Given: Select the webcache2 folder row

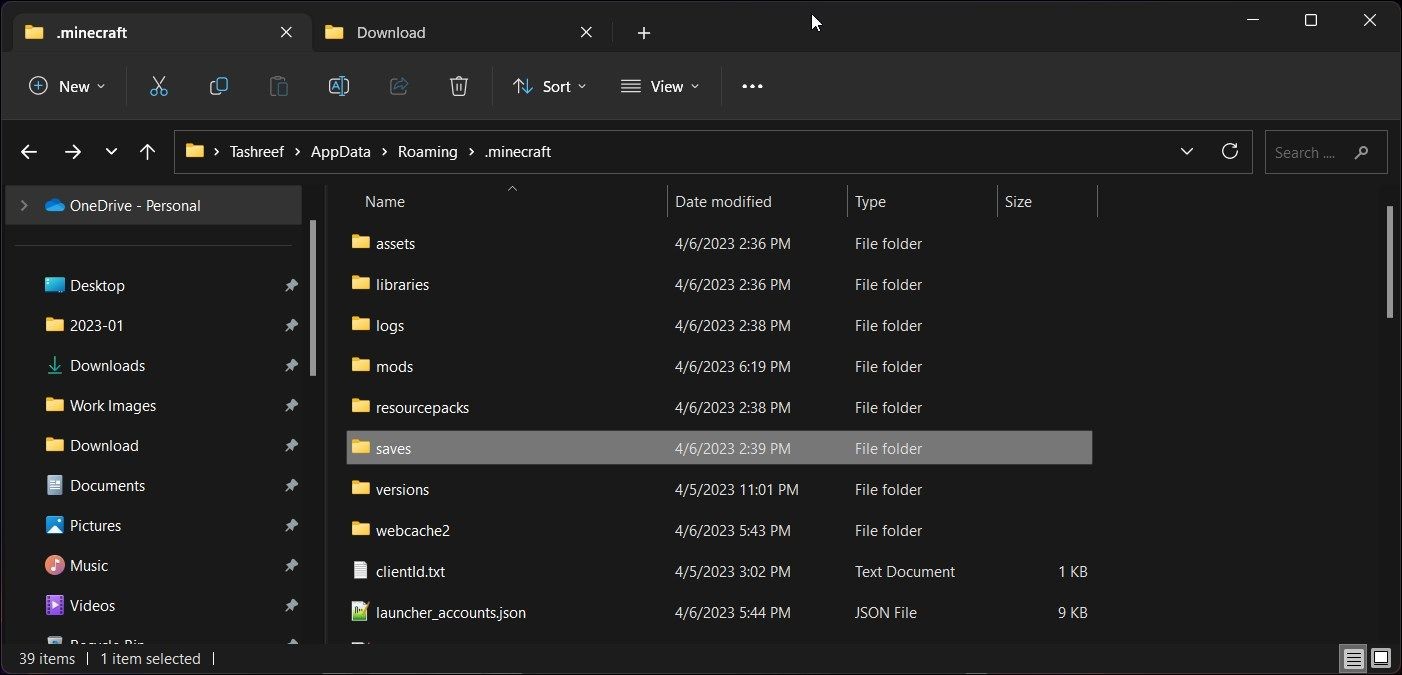Looking at the screenshot, I should coord(719,530).
